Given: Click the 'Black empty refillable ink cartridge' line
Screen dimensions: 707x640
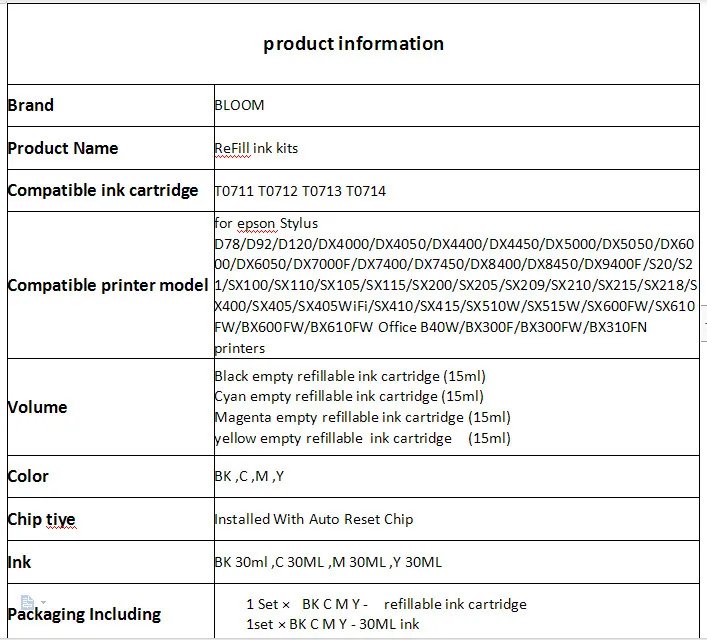Looking at the screenshot, I should (350, 376).
